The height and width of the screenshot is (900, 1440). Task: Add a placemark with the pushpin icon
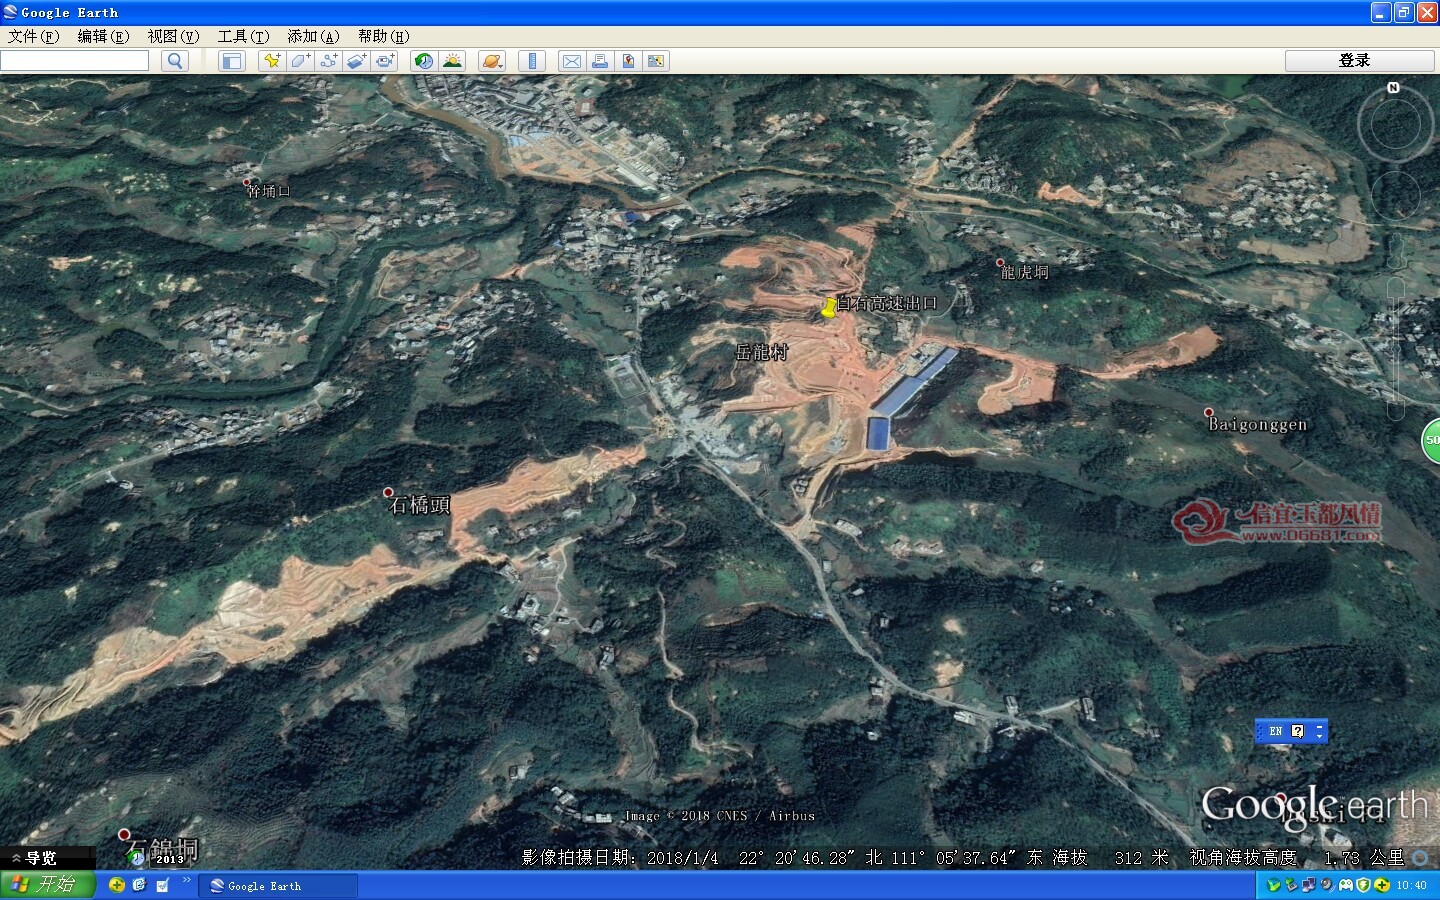pyautogui.click(x=271, y=61)
